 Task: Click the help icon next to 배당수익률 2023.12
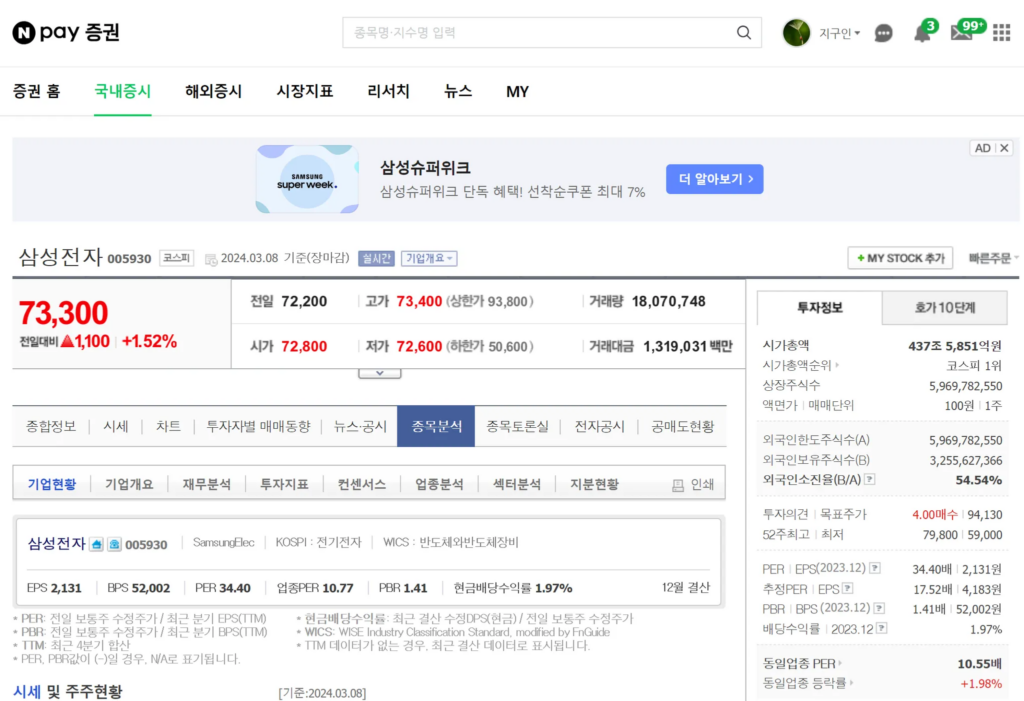(882, 628)
